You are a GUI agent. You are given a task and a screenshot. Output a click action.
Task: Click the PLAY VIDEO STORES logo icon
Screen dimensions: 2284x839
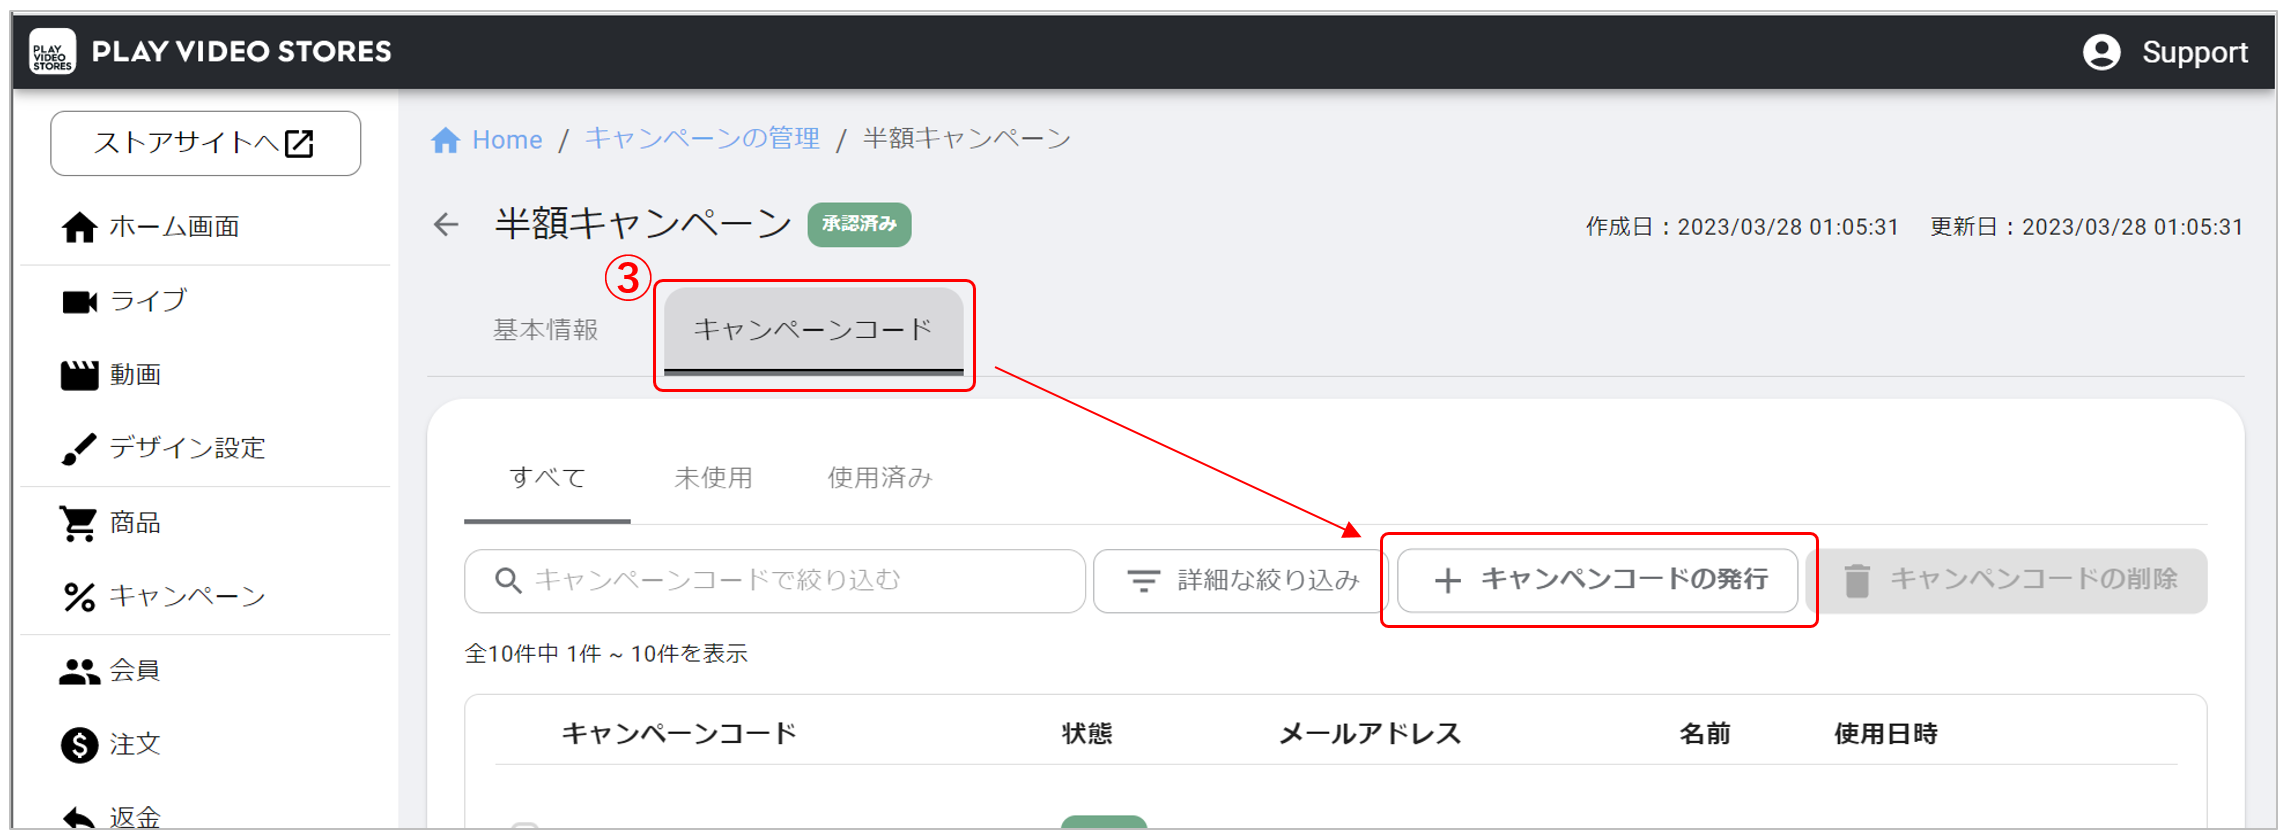pos(52,51)
